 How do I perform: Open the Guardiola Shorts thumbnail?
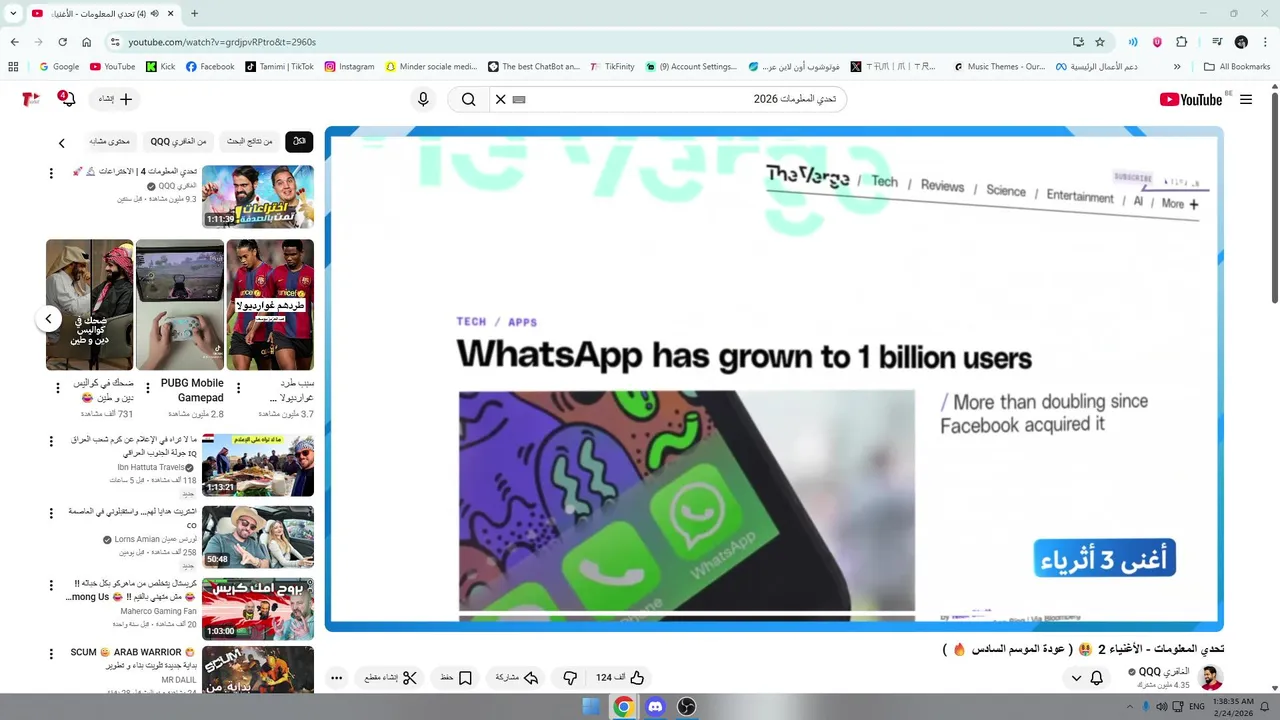pos(270,304)
